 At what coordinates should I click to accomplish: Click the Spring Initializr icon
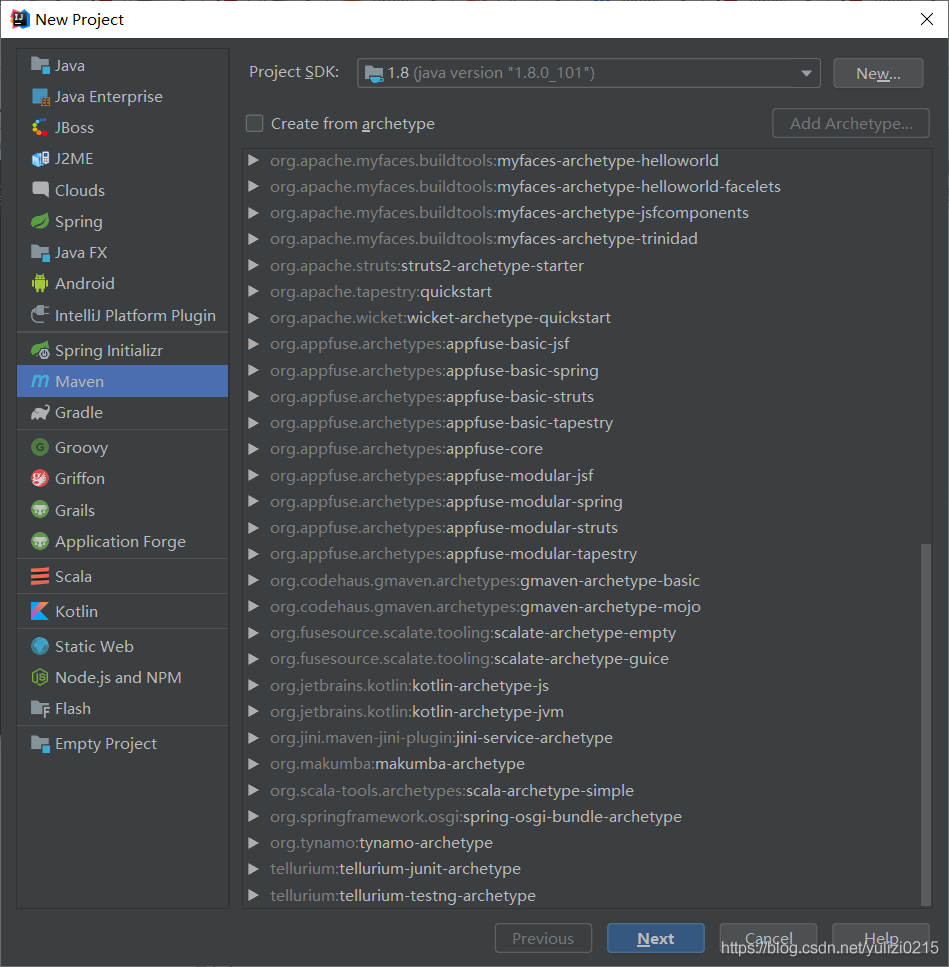tap(41, 350)
